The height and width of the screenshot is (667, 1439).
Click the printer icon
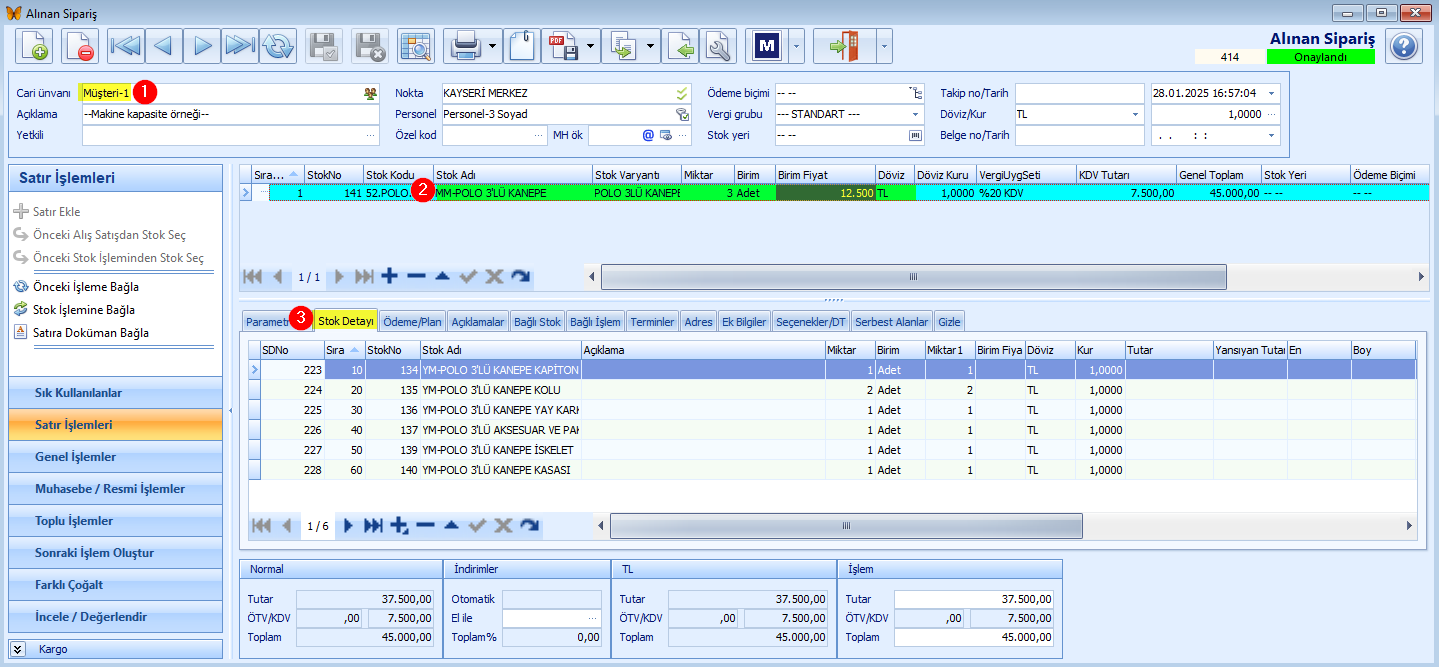tap(466, 46)
